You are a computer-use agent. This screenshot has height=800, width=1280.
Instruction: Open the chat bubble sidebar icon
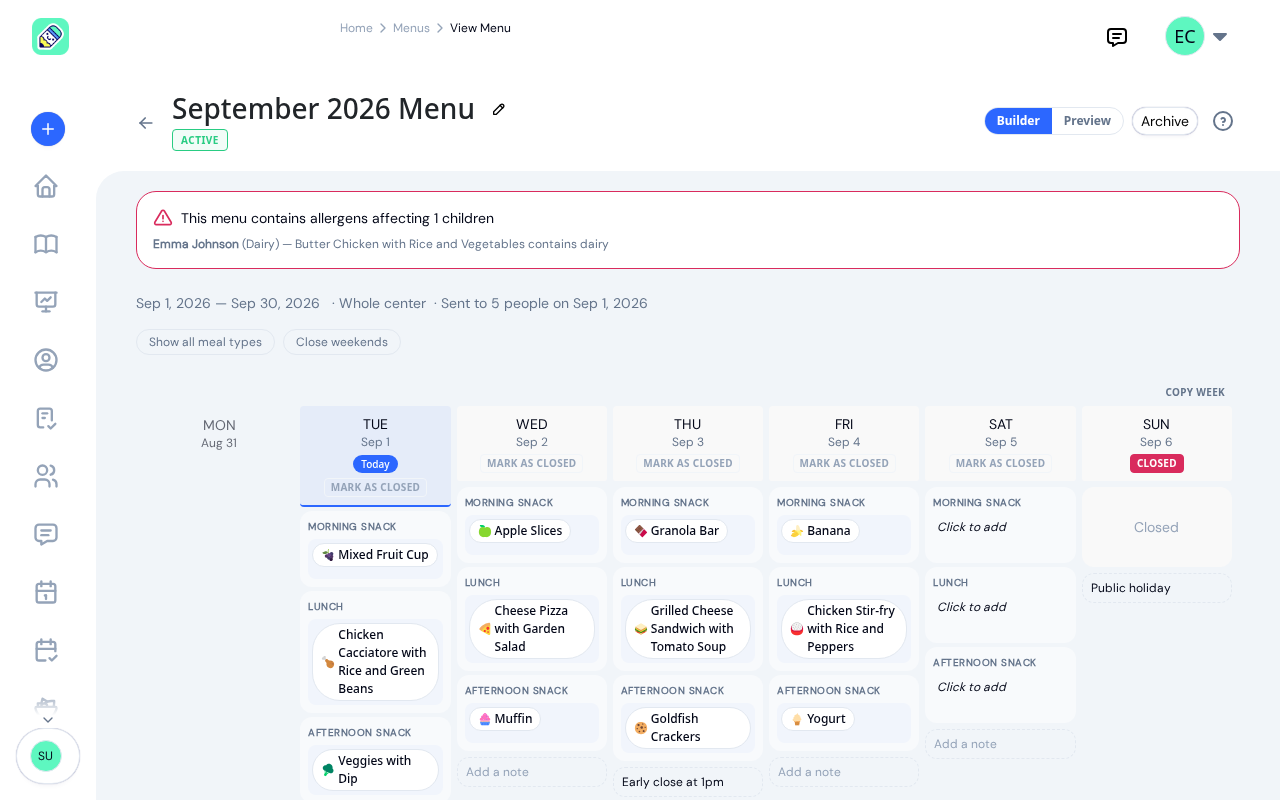[46, 534]
